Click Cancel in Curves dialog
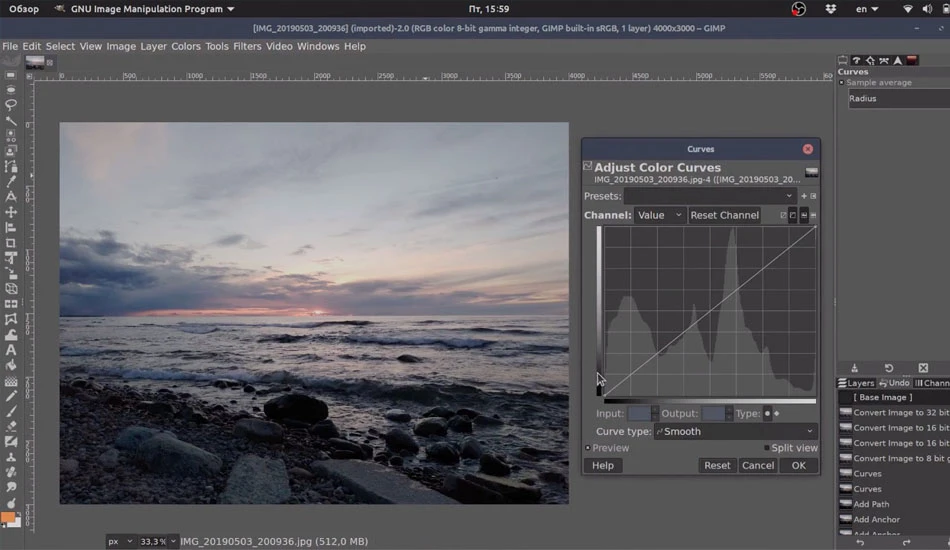950x550 pixels. 758,466
